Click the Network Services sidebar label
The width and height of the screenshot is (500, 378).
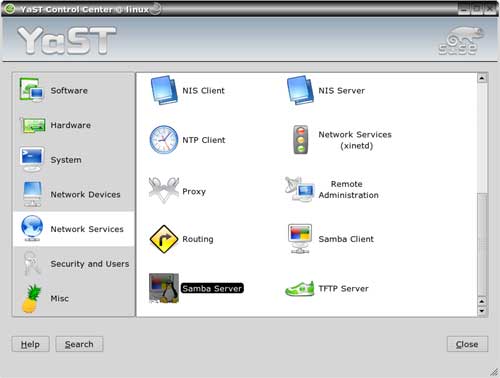[87, 229]
